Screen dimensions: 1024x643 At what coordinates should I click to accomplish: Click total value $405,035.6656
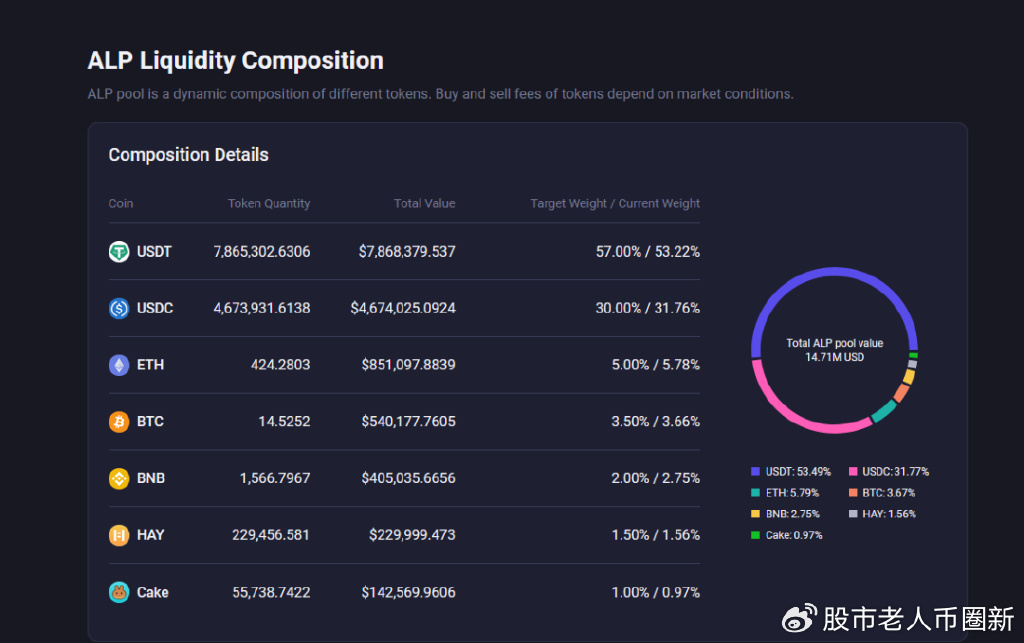pos(409,478)
